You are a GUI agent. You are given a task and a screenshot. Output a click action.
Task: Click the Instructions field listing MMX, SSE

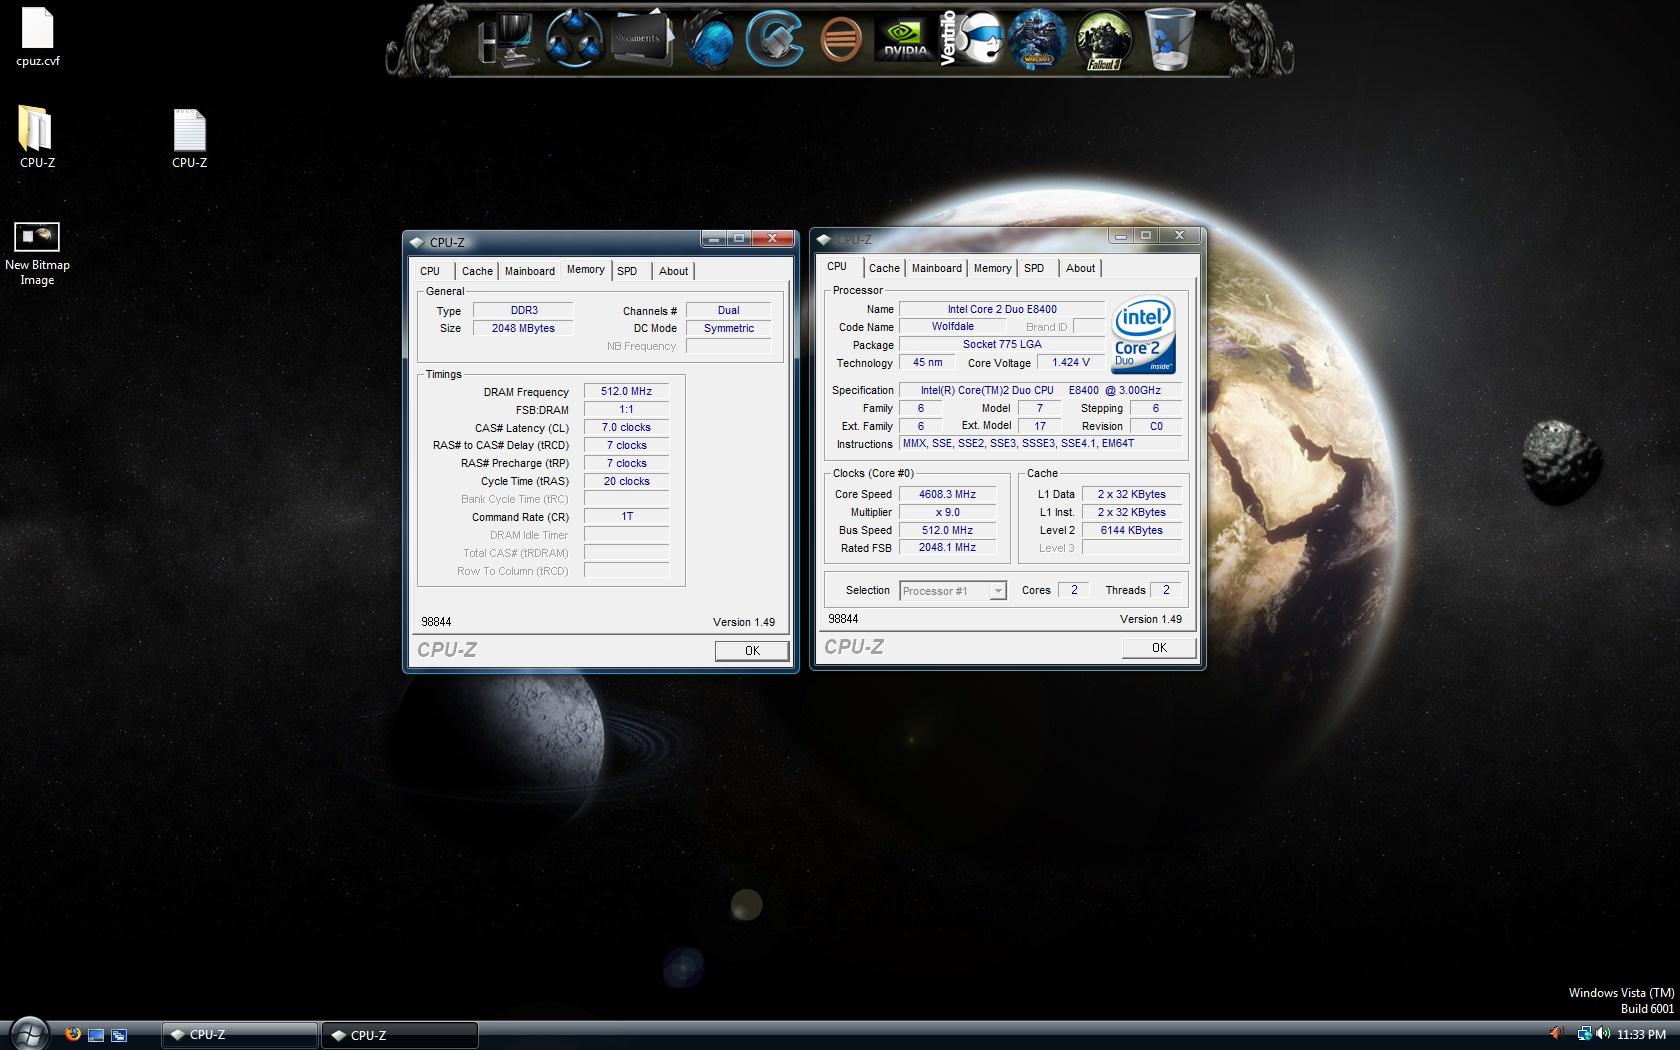(x=1040, y=444)
